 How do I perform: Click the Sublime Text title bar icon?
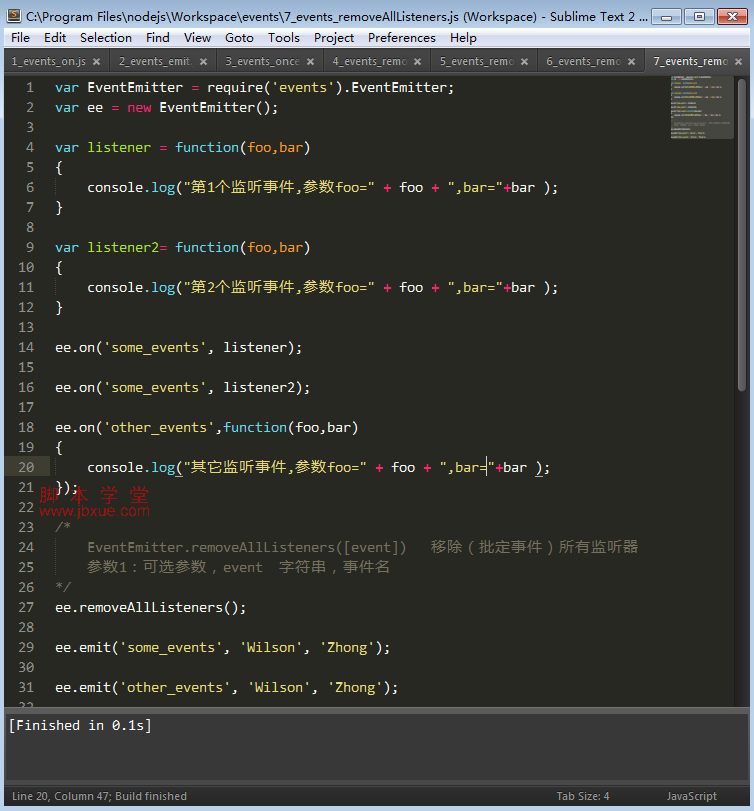point(14,16)
